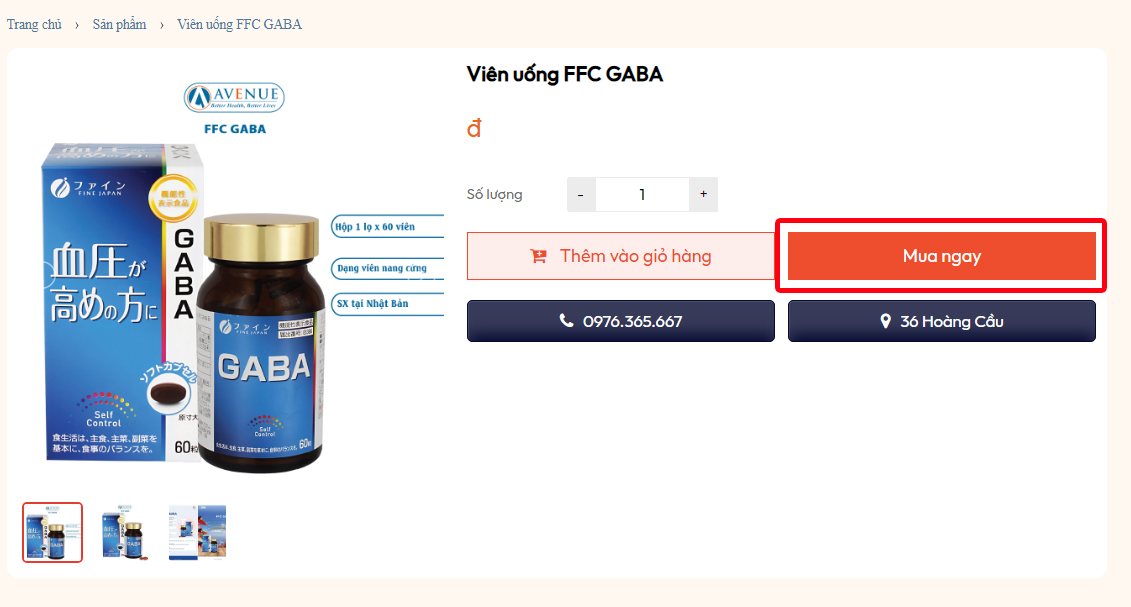Open Sản phẩm breadcrumb link
Screen dimensions: 1131x607
pos(119,25)
